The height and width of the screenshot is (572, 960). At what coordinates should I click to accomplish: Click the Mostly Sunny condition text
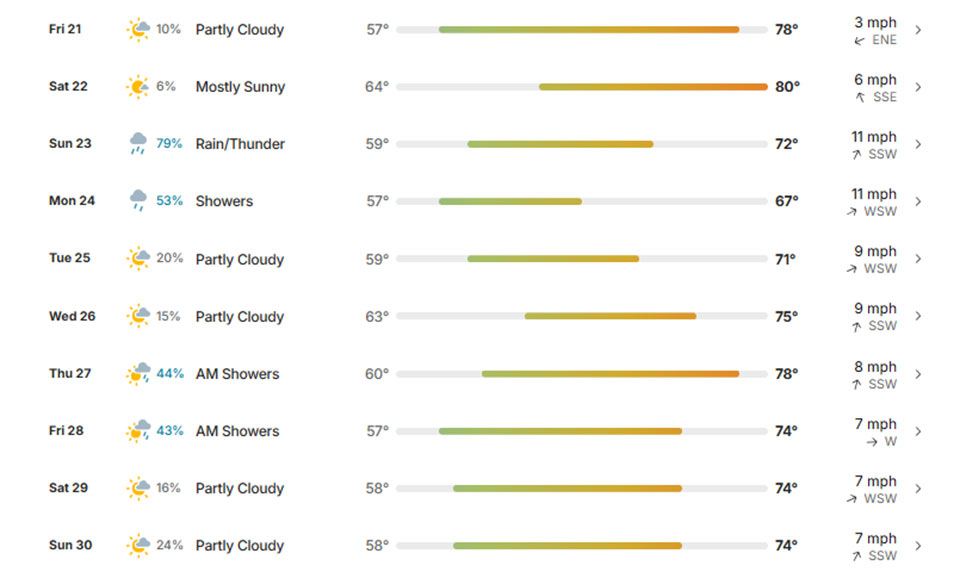coord(240,87)
